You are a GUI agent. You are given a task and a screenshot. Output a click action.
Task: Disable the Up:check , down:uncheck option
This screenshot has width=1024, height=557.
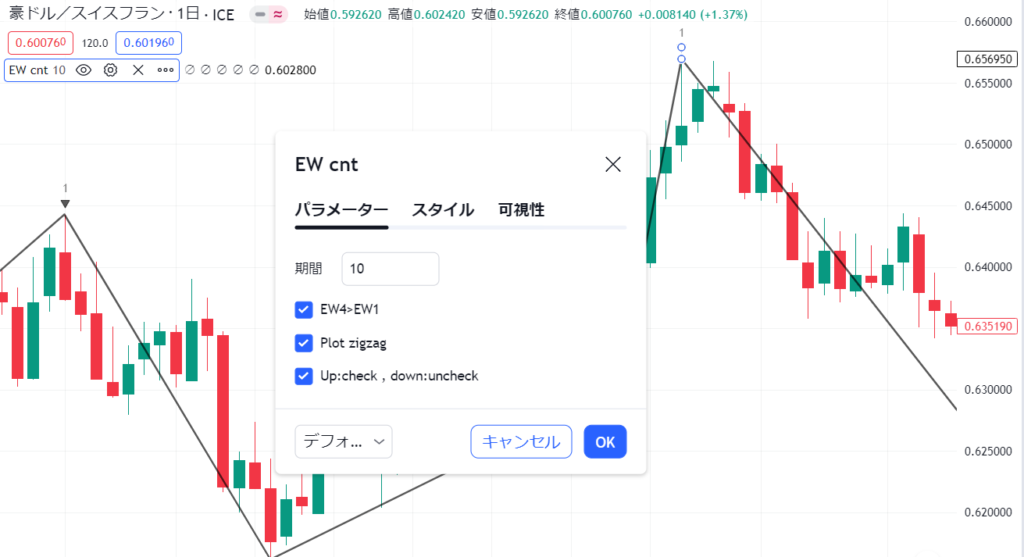[304, 376]
